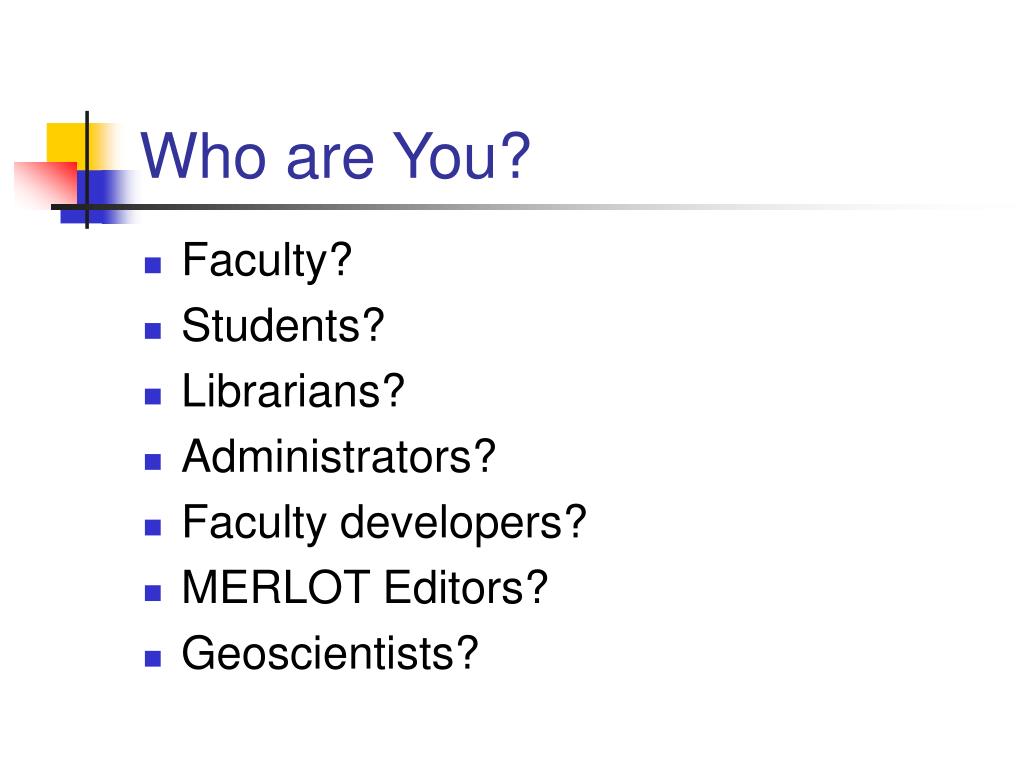Screen dimensions: 1024x768
Task: Select the 'Librarians?' line
Action: point(293,391)
